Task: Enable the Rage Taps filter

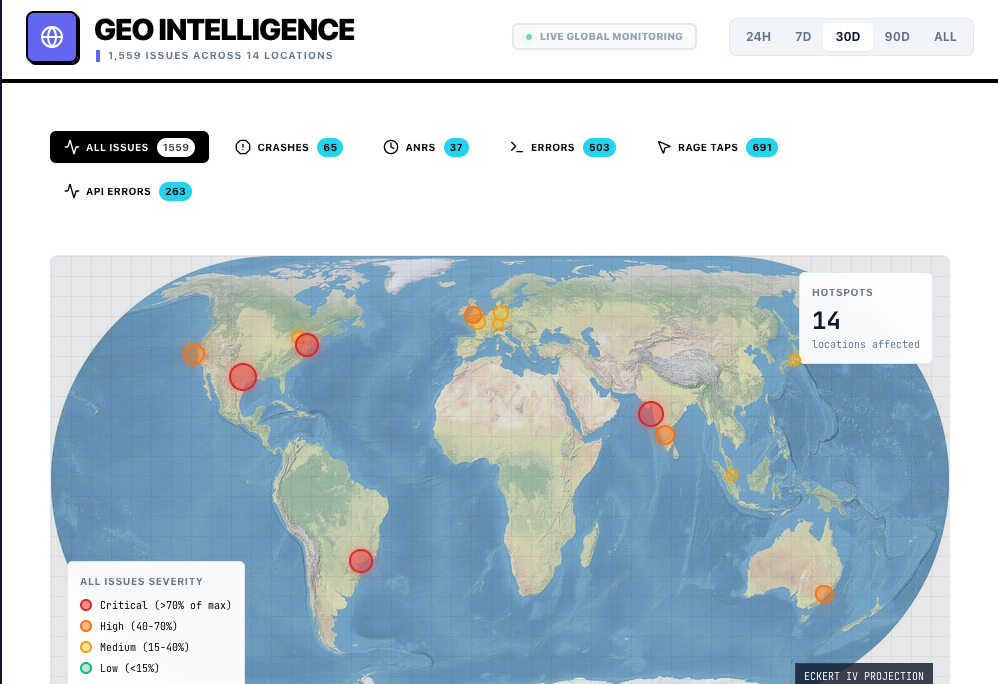Action: [x=716, y=147]
